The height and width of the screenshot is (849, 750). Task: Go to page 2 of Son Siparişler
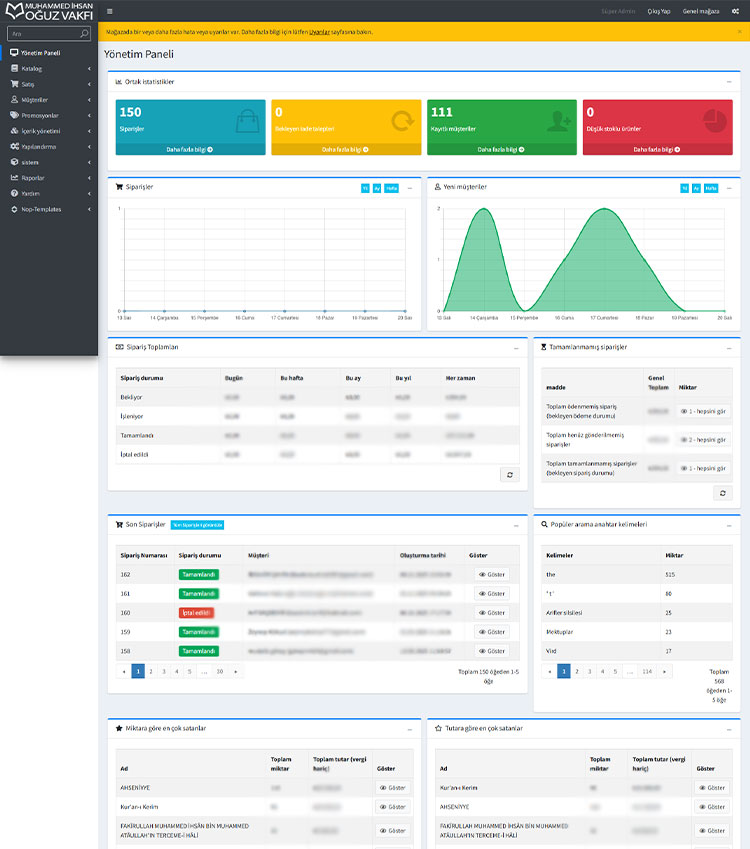click(151, 671)
